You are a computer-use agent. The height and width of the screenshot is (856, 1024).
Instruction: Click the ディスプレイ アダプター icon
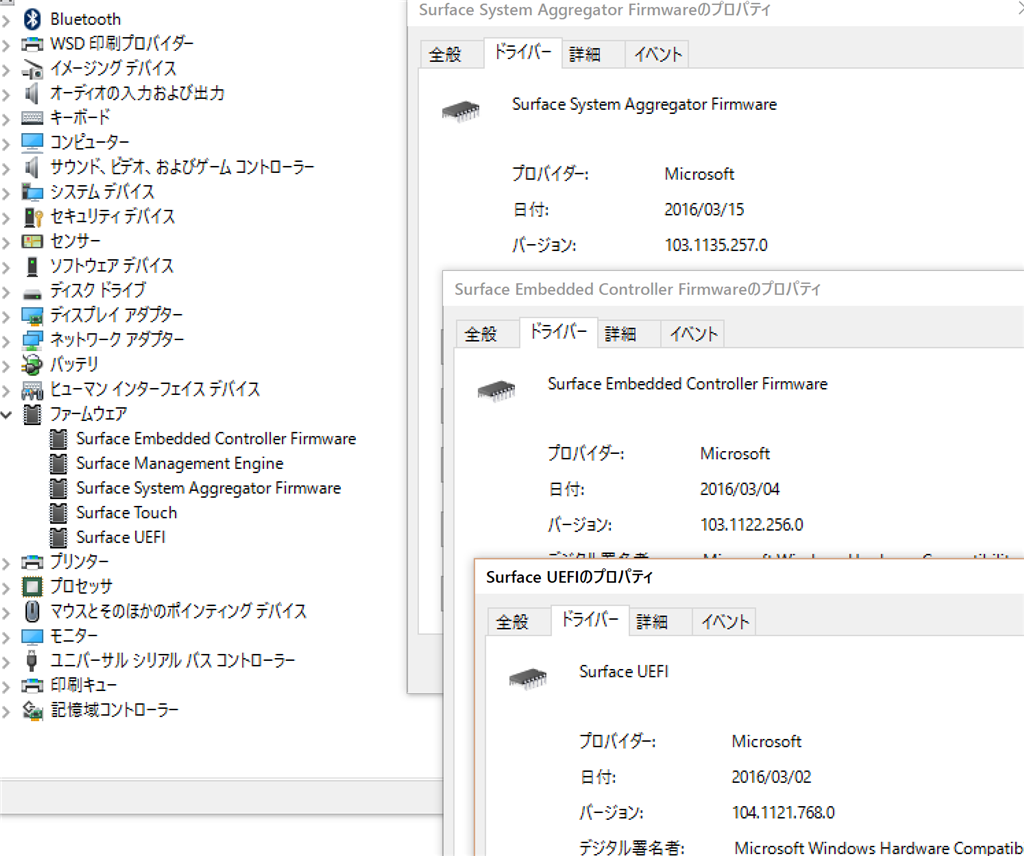click(x=32, y=315)
